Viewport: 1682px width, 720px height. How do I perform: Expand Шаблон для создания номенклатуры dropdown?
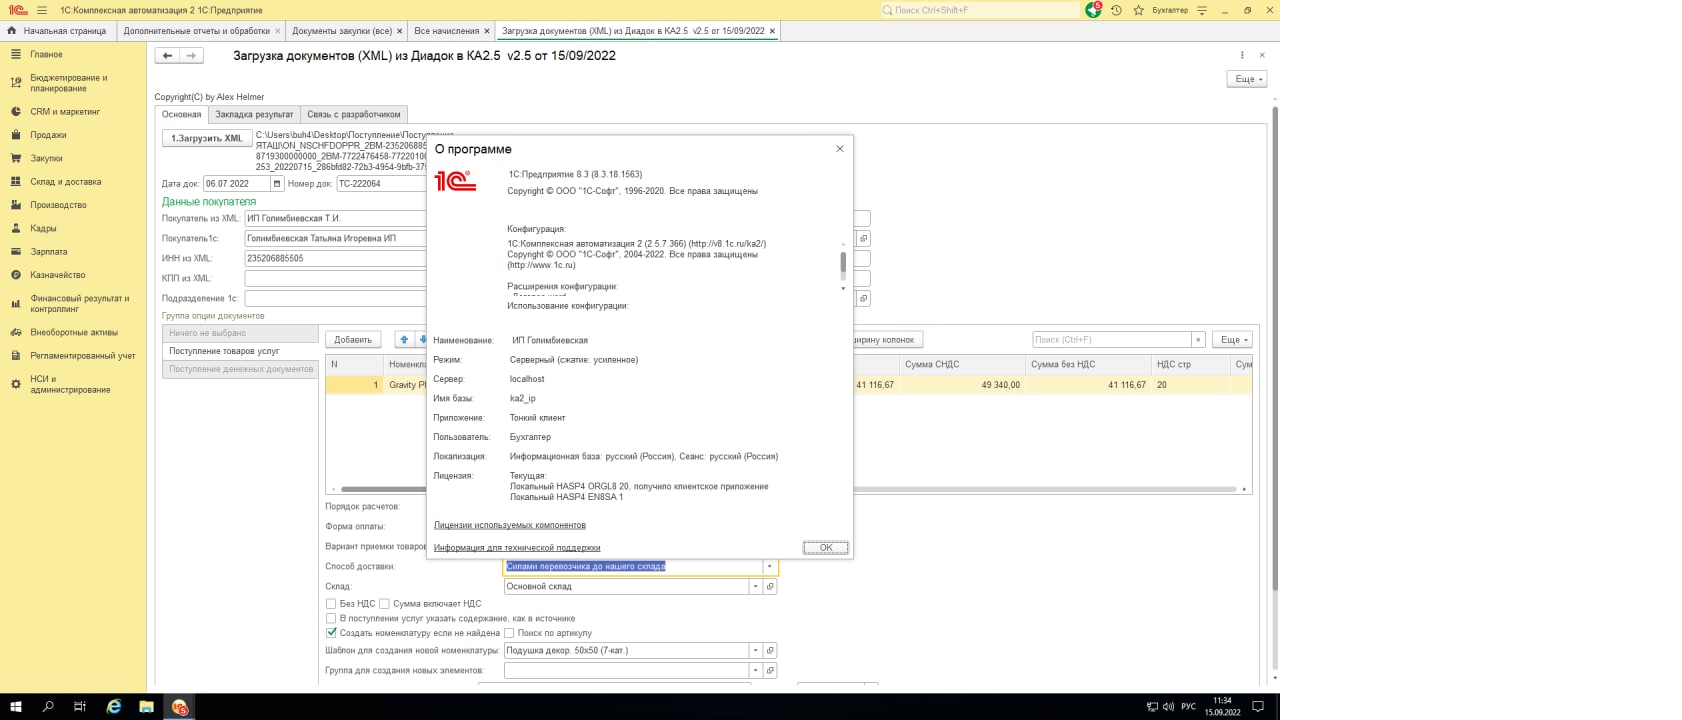(756, 651)
